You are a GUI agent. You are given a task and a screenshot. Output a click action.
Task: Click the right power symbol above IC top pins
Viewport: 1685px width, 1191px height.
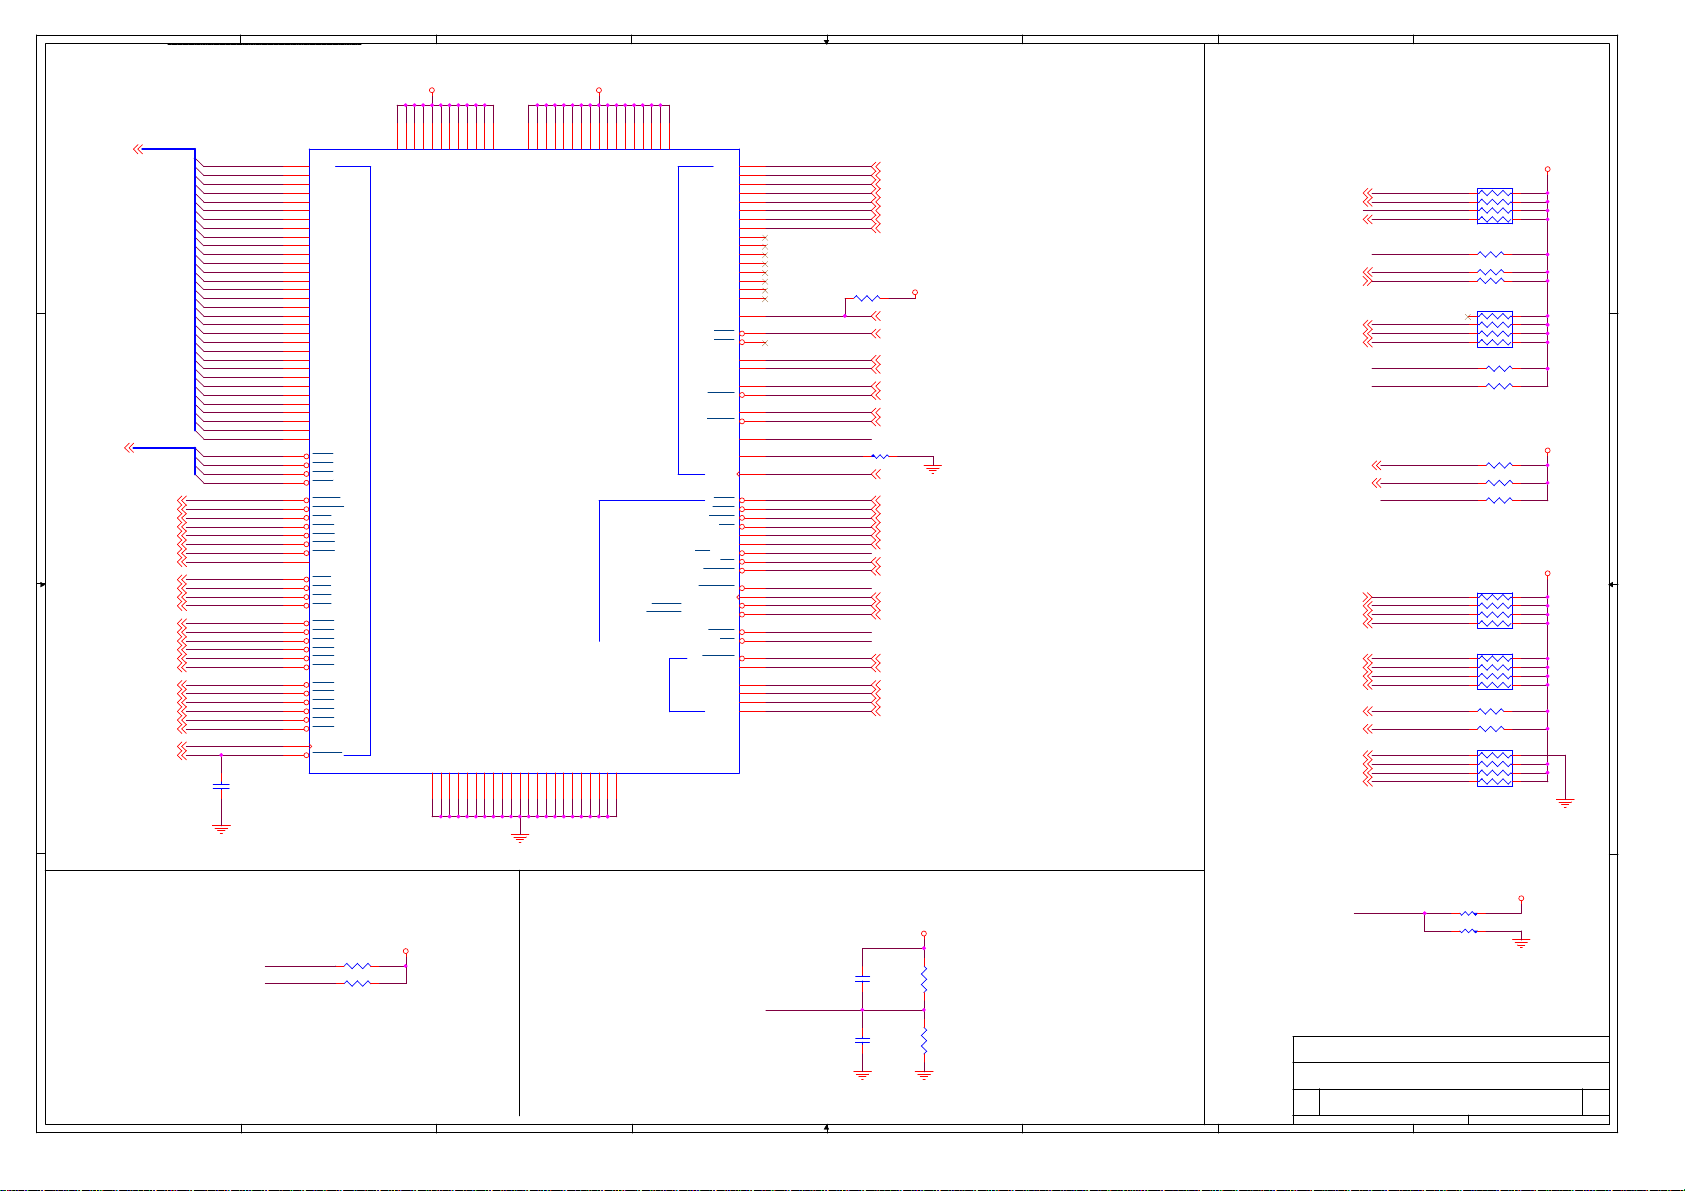coord(599,90)
